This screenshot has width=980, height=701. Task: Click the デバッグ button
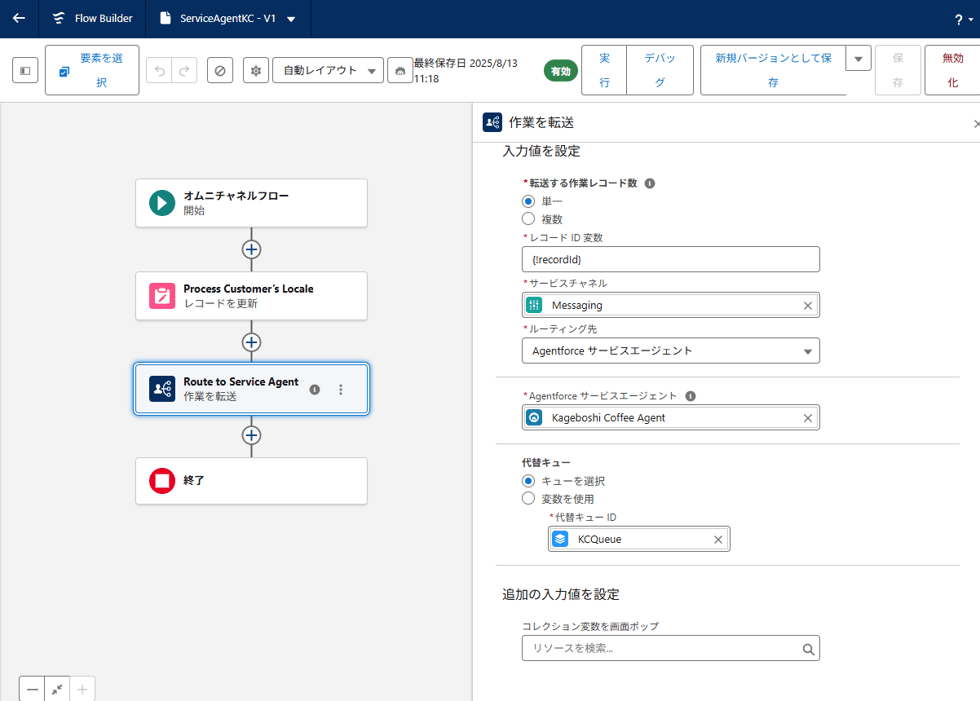(x=659, y=70)
